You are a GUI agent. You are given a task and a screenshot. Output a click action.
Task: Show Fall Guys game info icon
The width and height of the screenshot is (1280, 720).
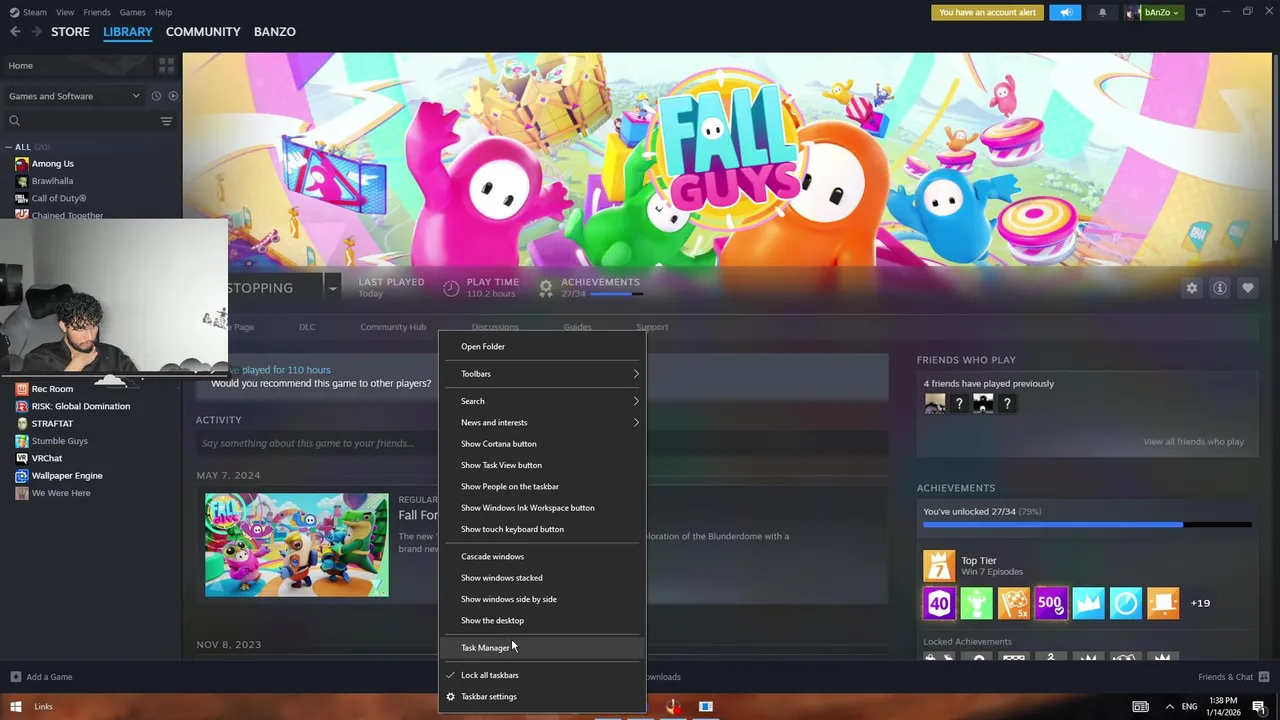click(x=1220, y=288)
